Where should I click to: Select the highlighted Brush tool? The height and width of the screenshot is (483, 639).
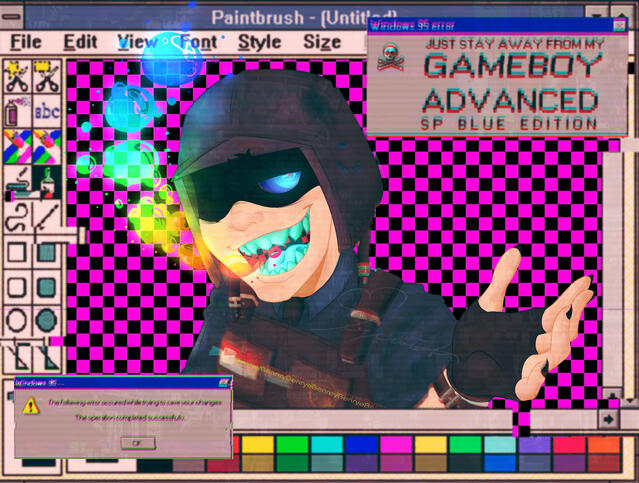tap(47, 181)
